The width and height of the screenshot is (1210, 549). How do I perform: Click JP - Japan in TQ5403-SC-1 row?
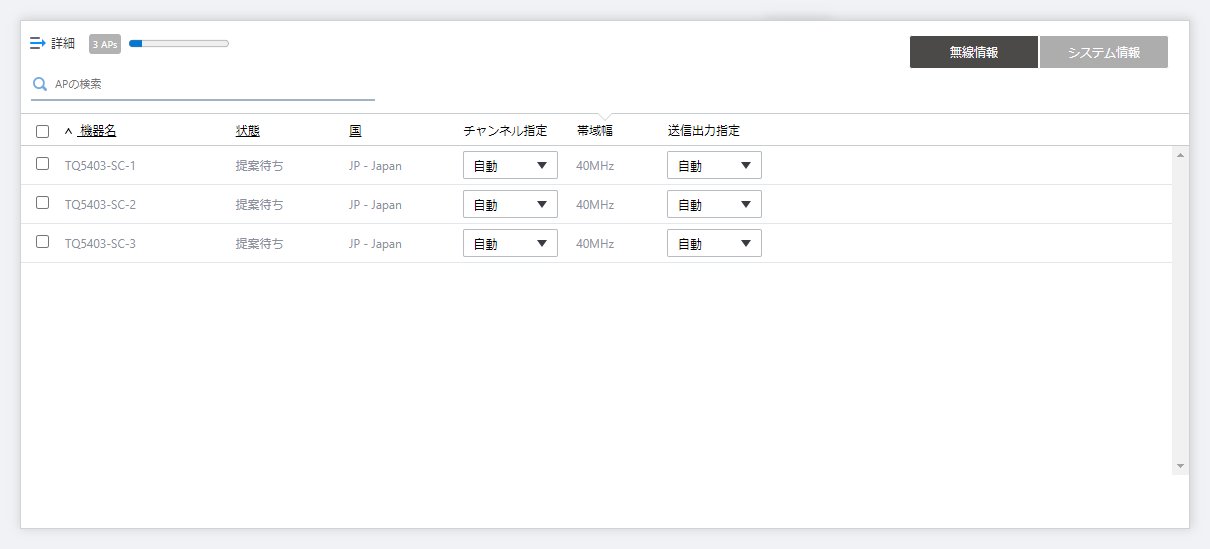click(375, 165)
